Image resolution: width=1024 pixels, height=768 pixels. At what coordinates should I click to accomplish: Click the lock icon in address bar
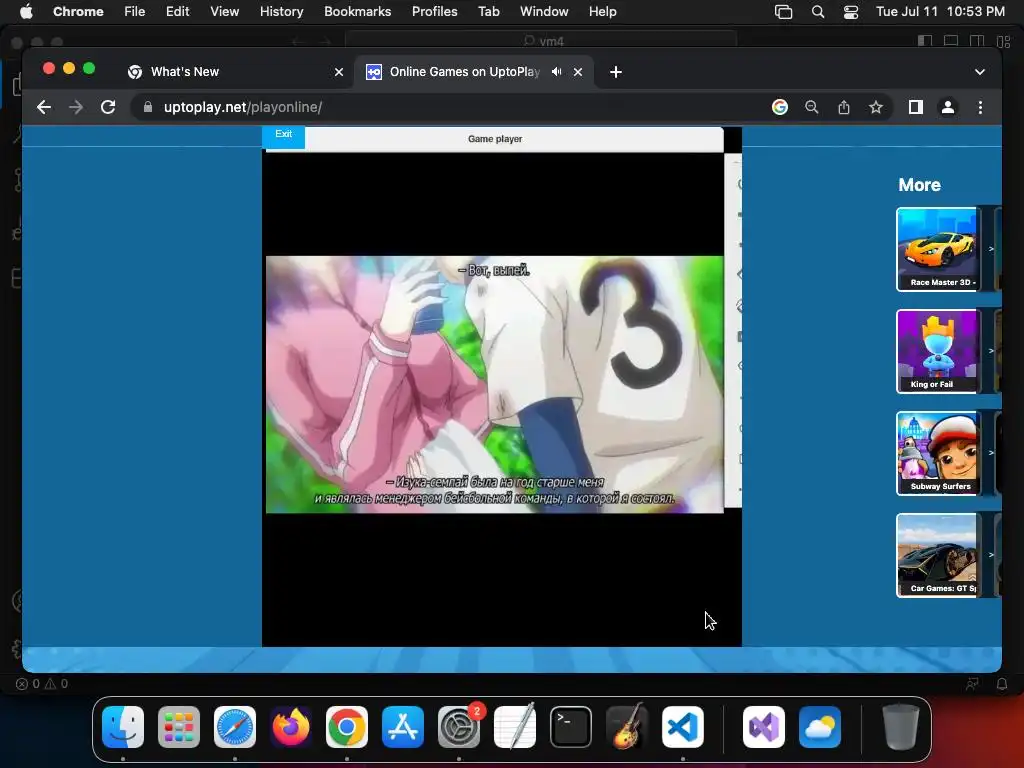pos(148,107)
